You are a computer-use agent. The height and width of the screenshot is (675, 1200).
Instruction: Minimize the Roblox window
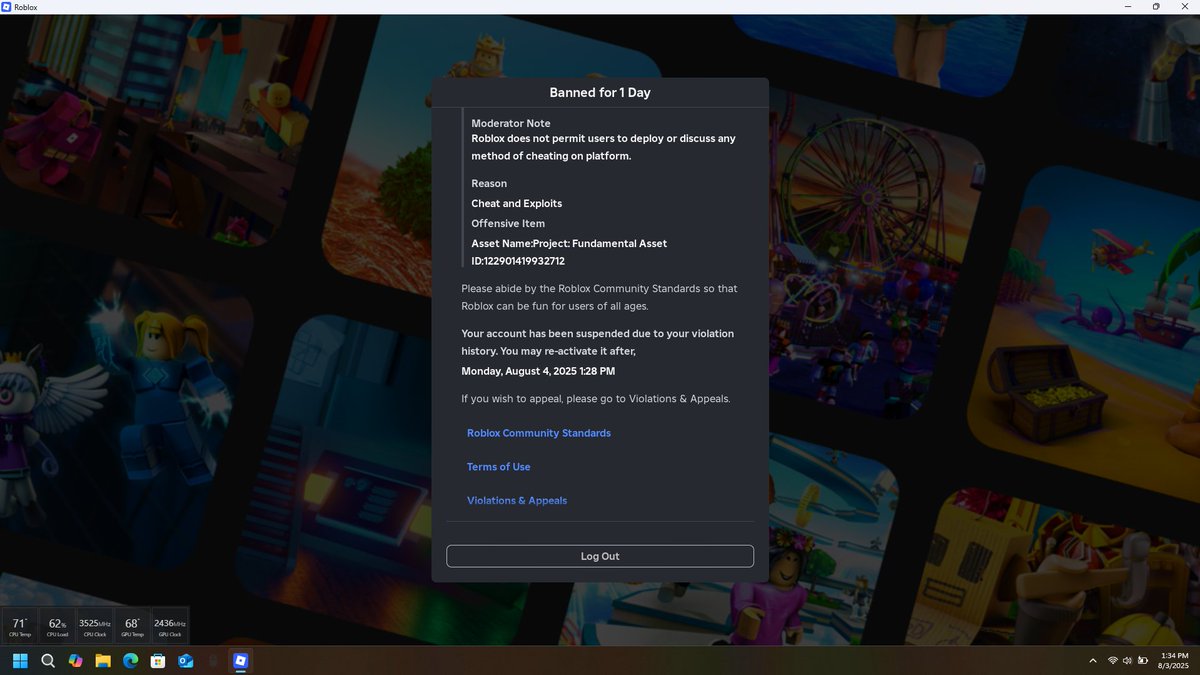point(1128,6)
